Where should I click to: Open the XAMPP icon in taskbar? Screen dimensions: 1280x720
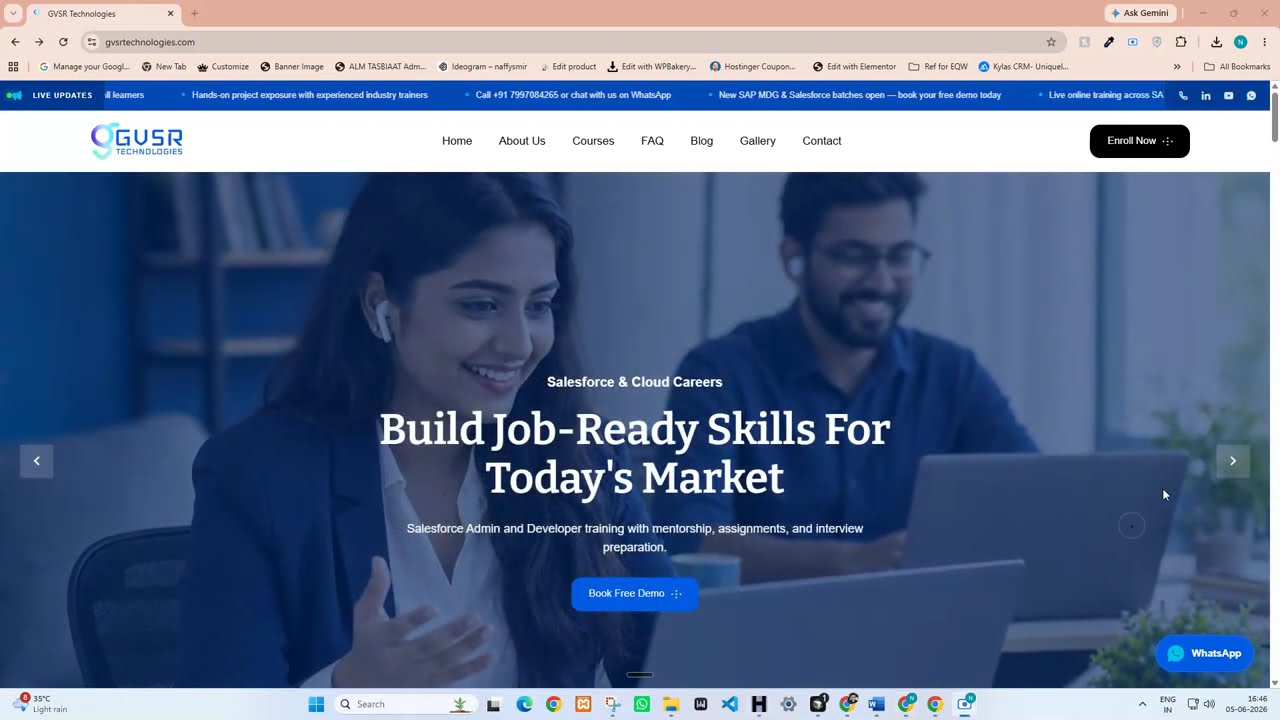click(x=583, y=704)
